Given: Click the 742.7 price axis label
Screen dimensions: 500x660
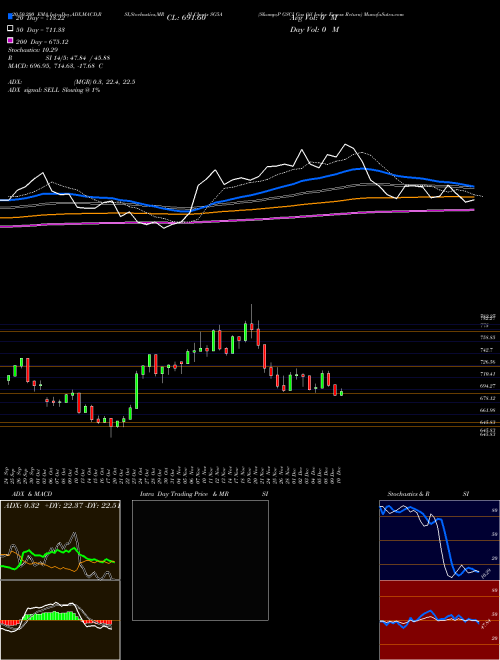Looking at the screenshot, I should click(x=487, y=350).
